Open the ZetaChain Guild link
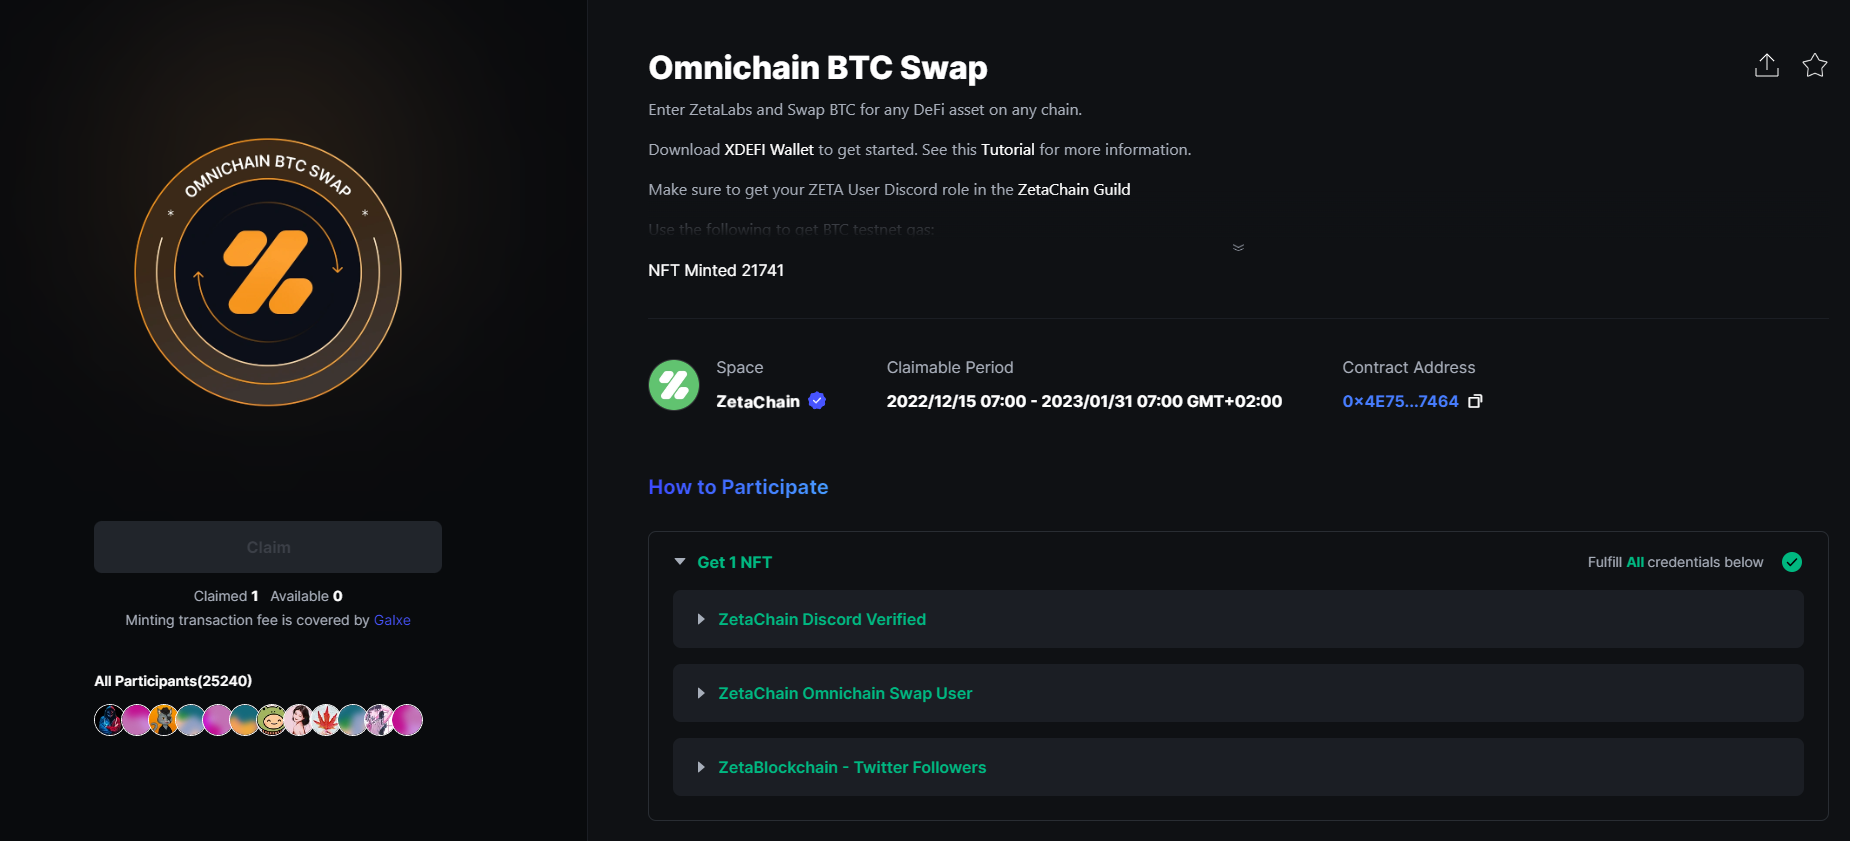The image size is (1850, 841). [1074, 190]
